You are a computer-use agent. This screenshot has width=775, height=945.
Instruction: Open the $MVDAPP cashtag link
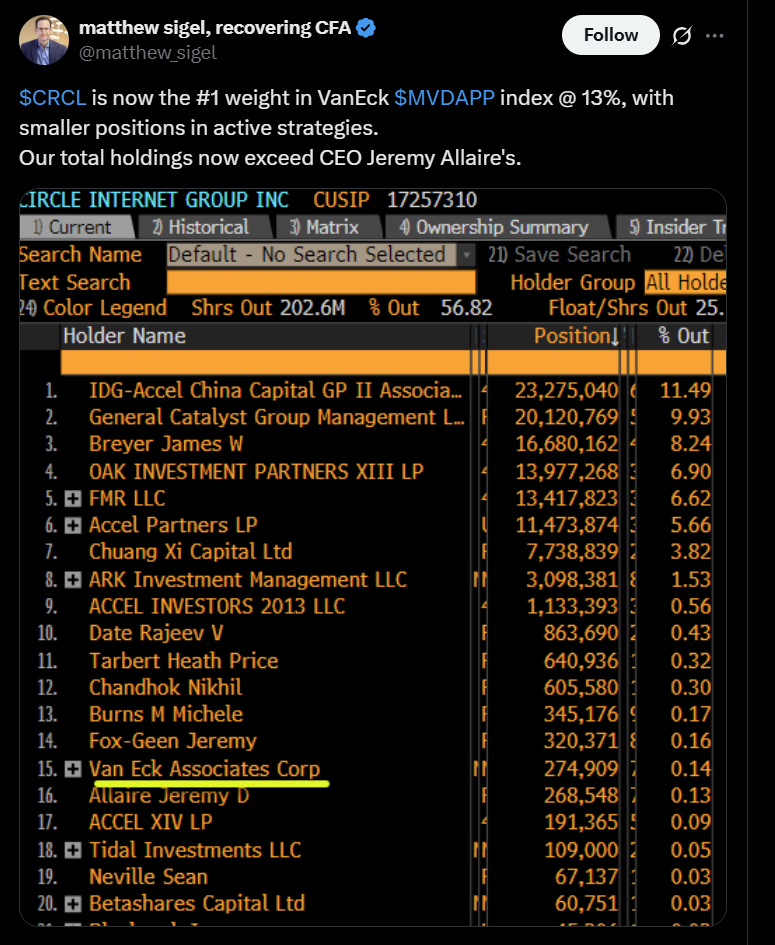(x=444, y=98)
